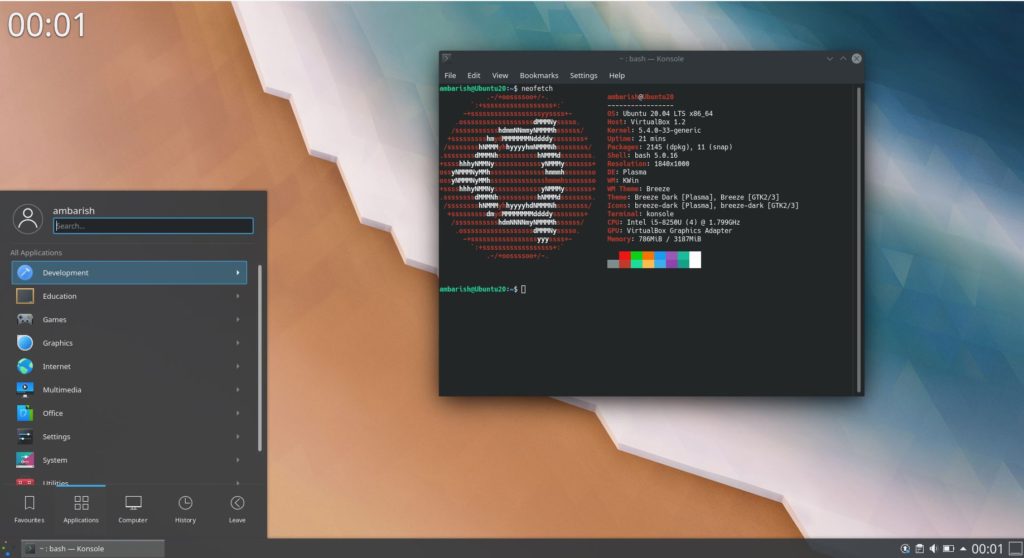Click the launcher list scrollbar
1024x558 pixels.
pos(259,358)
